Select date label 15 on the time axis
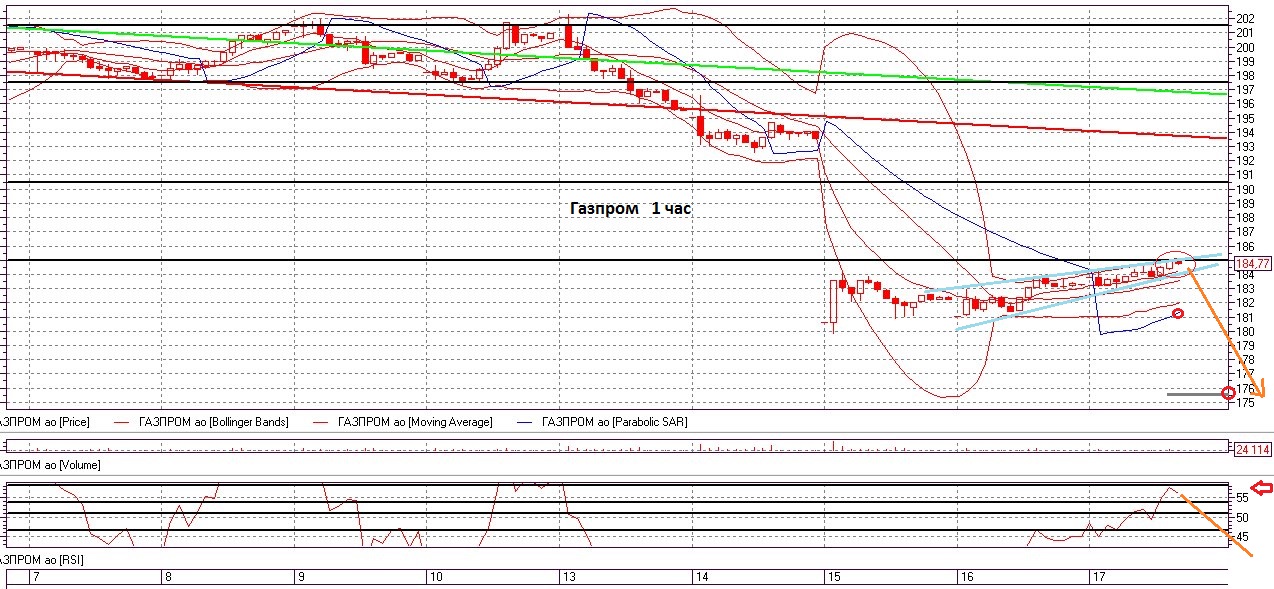This screenshot has width=1274, height=589. 833,578
